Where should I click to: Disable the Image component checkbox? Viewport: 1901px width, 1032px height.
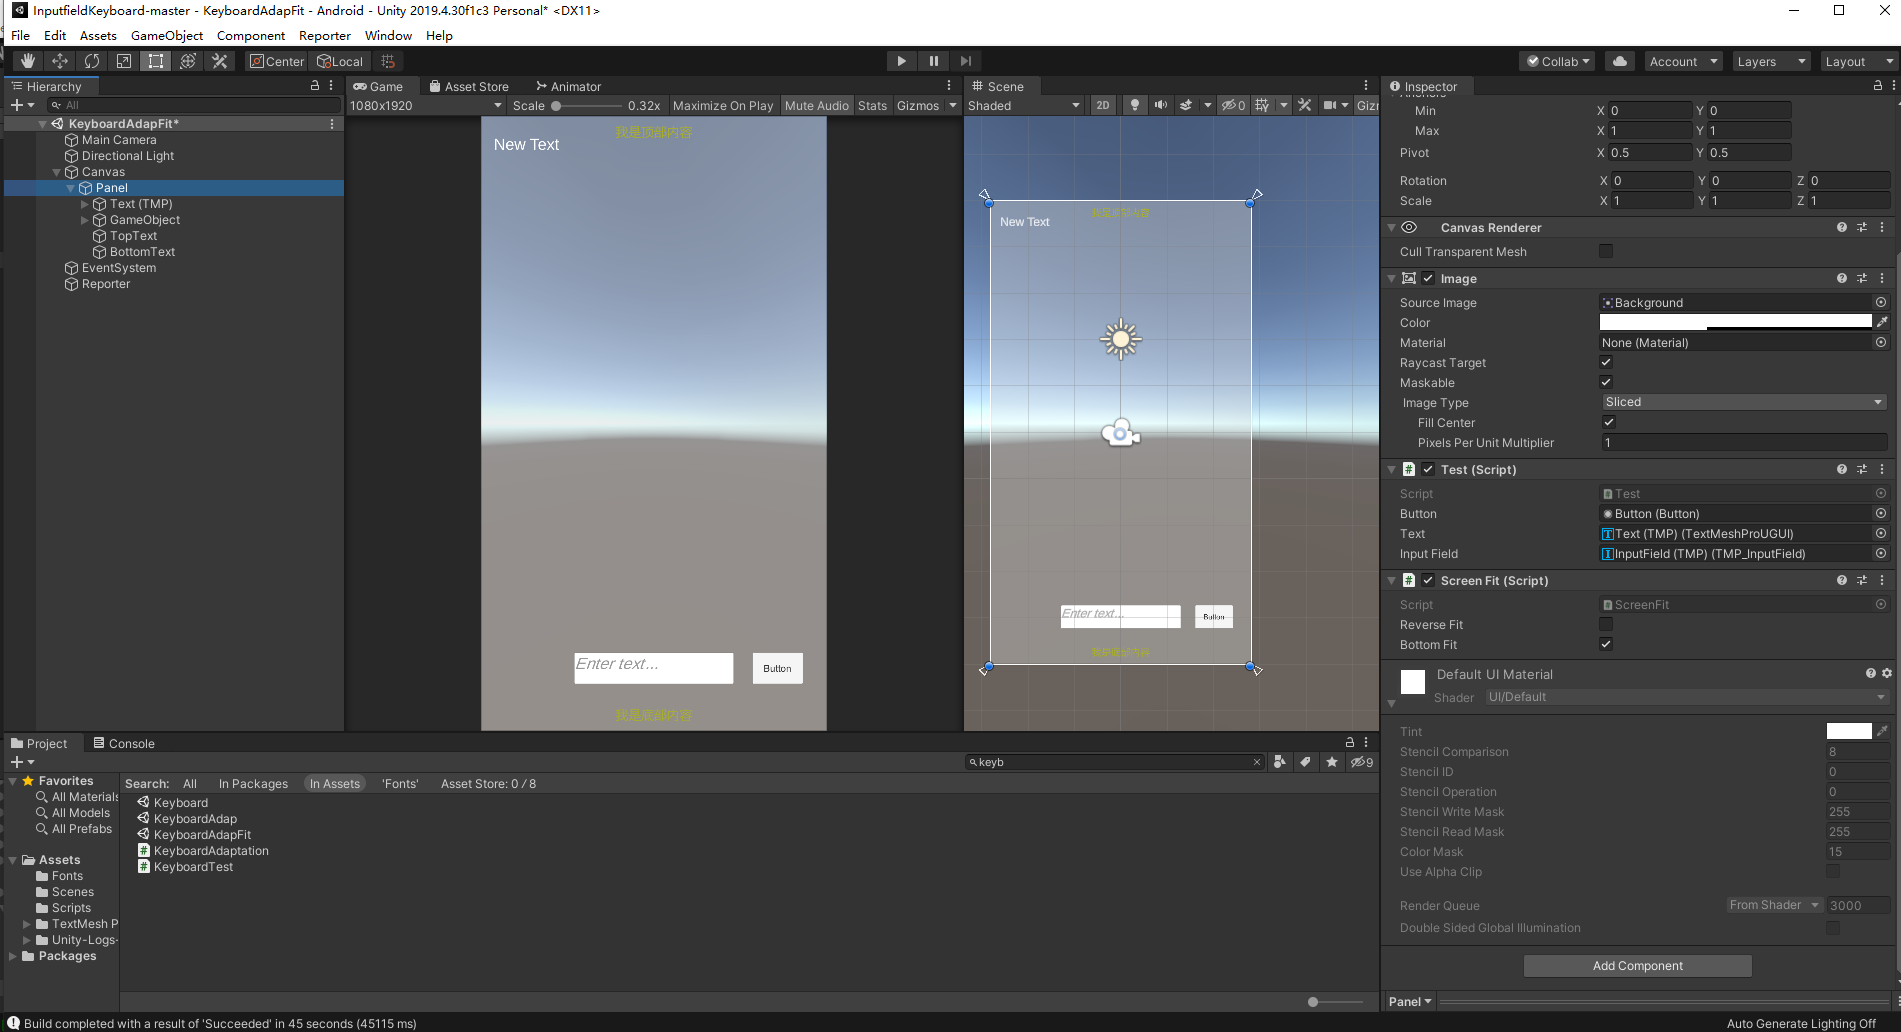click(x=1428, y=278)
